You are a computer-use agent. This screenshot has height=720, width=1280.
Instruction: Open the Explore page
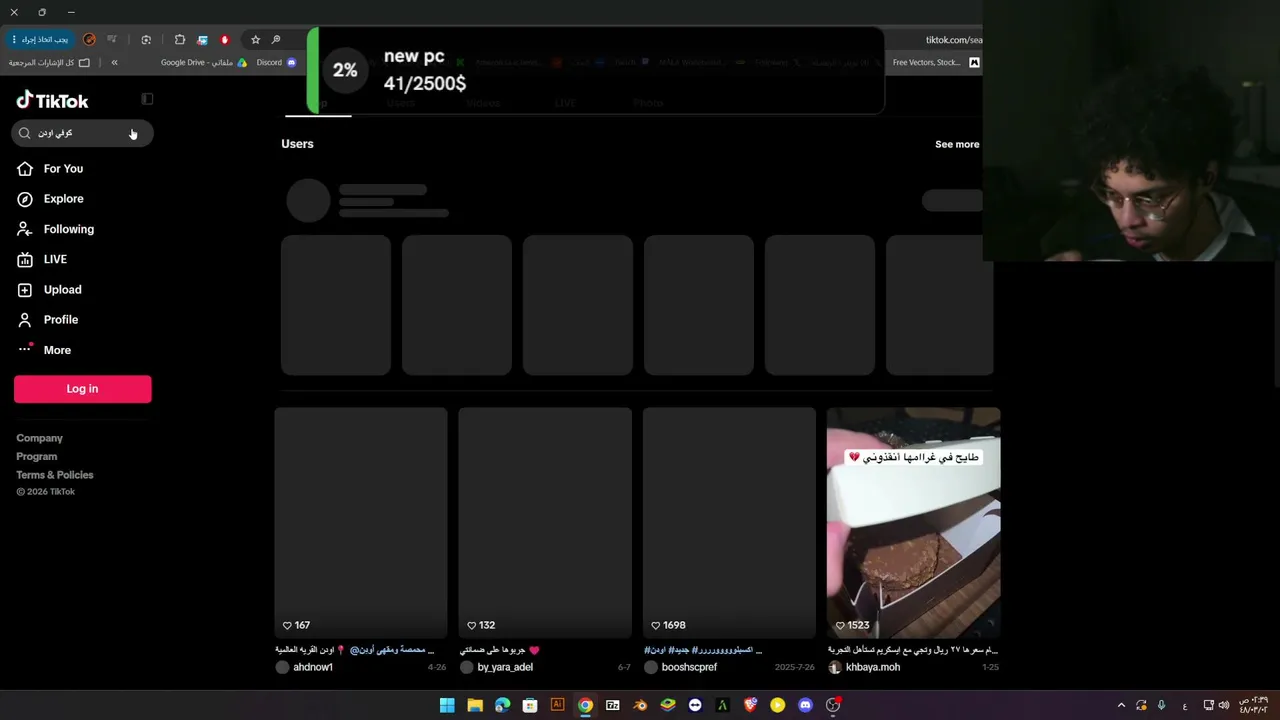[x=63, y=199]
